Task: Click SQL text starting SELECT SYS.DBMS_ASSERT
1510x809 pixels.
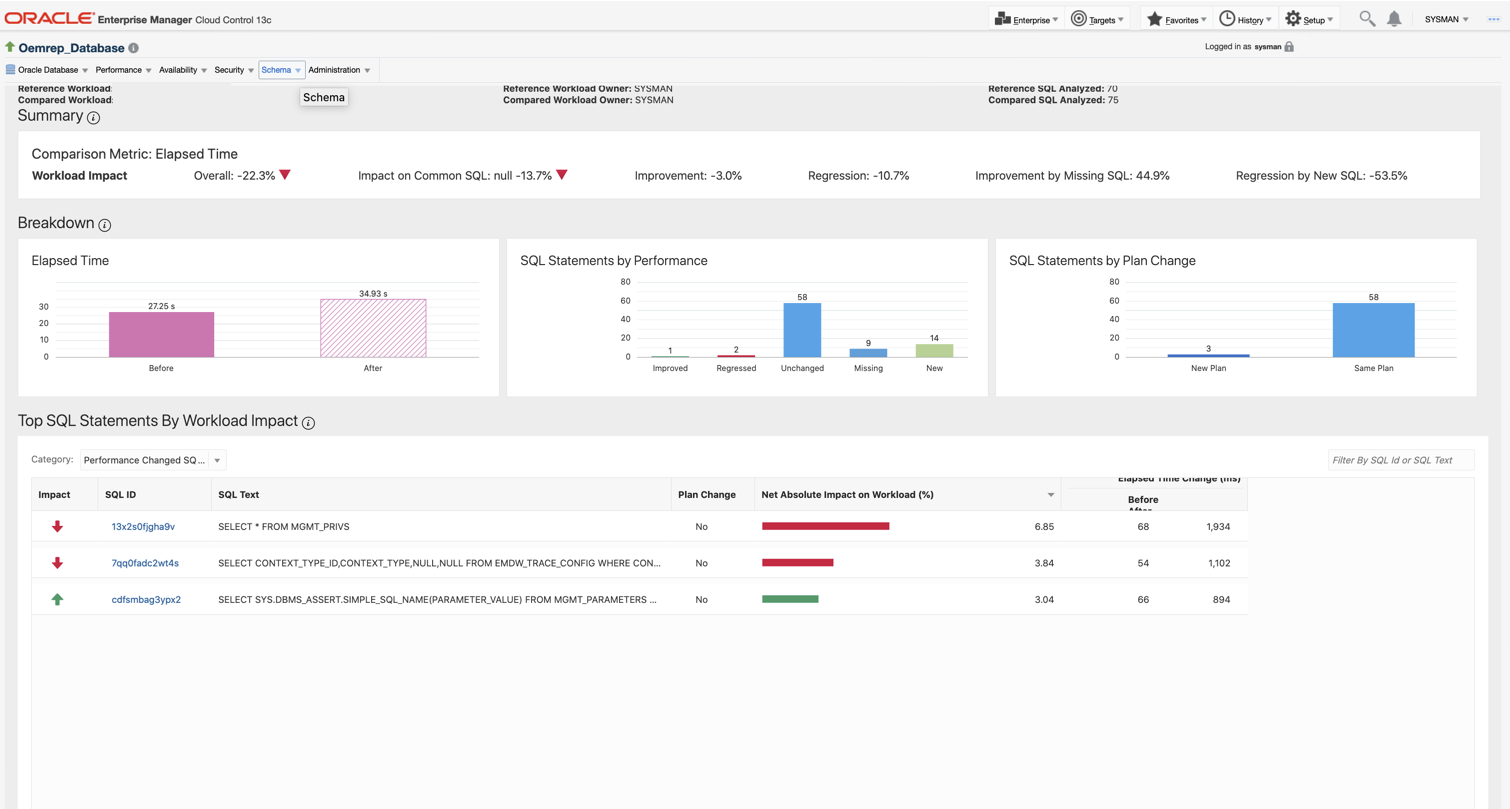Action: point(437,599)
